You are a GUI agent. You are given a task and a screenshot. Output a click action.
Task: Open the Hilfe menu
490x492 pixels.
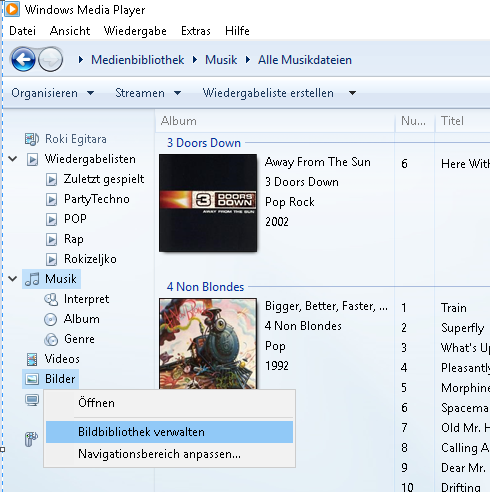coord(237,31)
